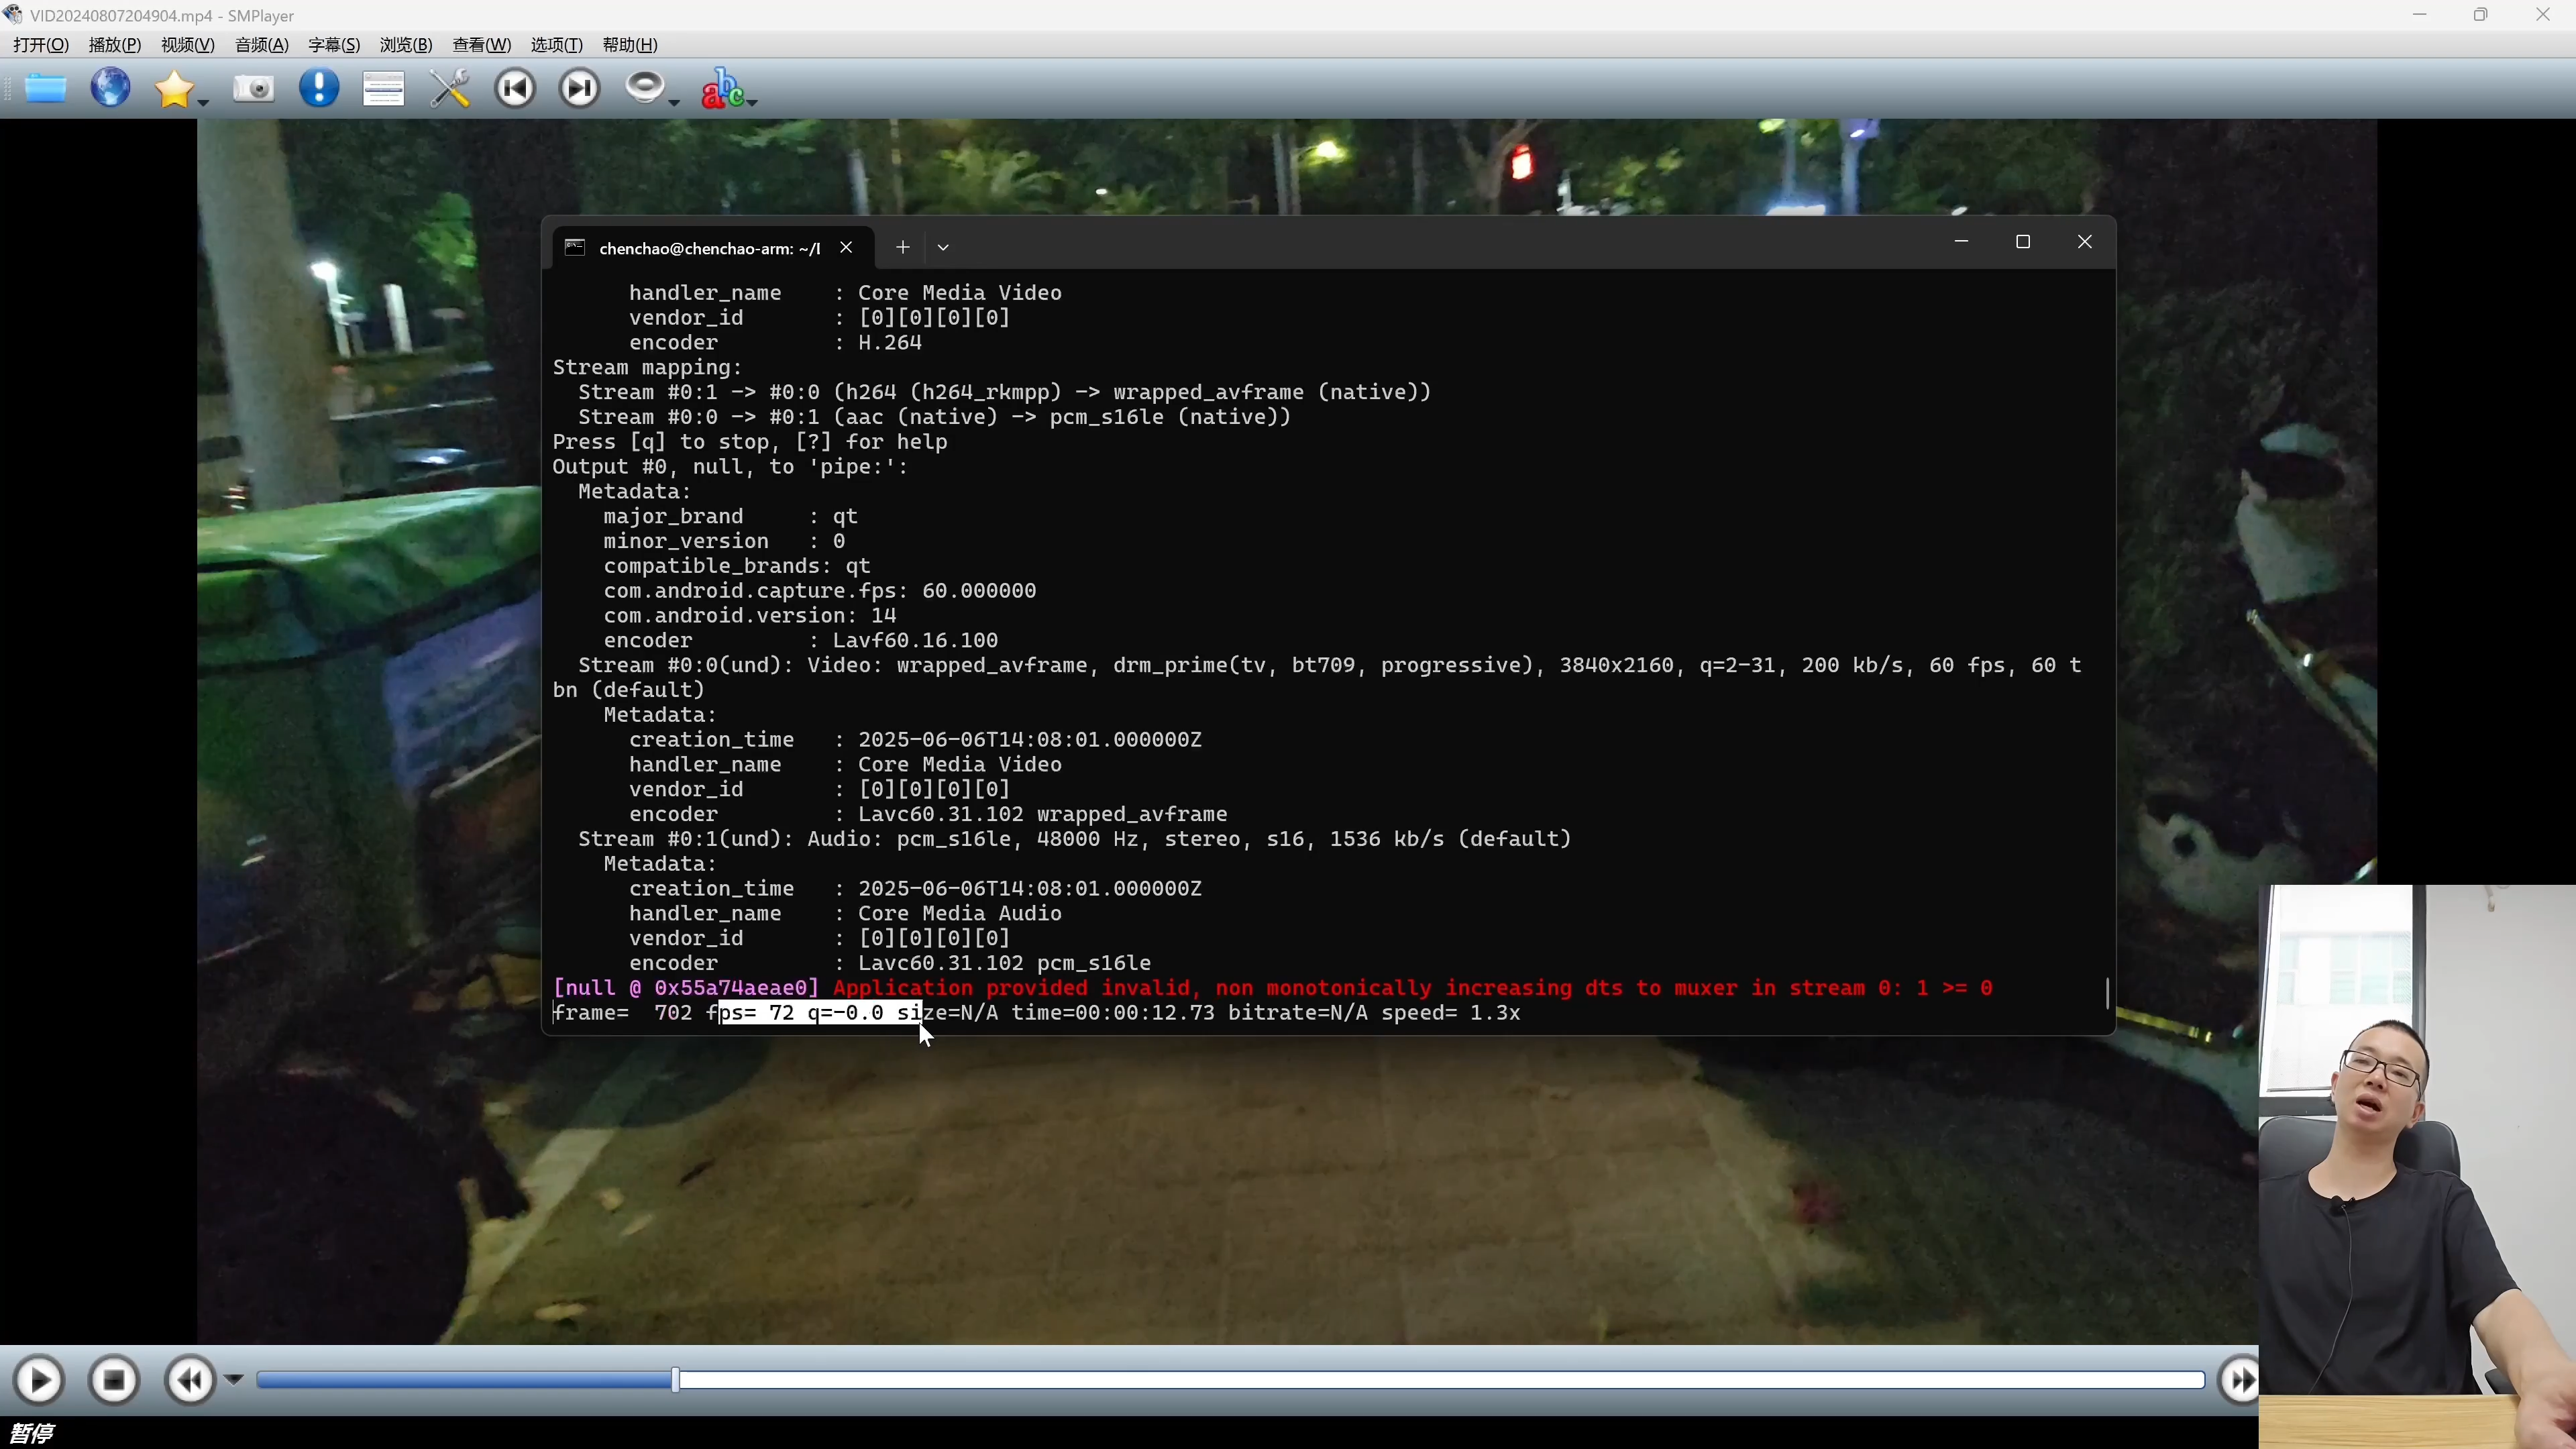Click the favorites star icon
Image resolution: width=2576 pixels, height=1449 pixels.
pos(175,89)
